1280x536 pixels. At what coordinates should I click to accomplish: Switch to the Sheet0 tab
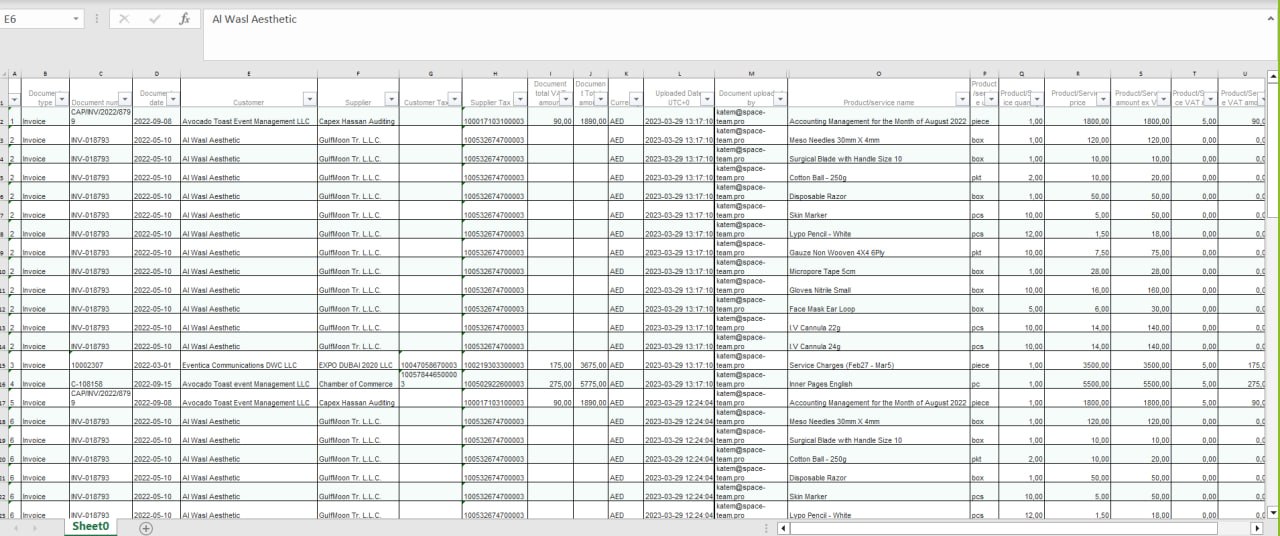(90, 526)
